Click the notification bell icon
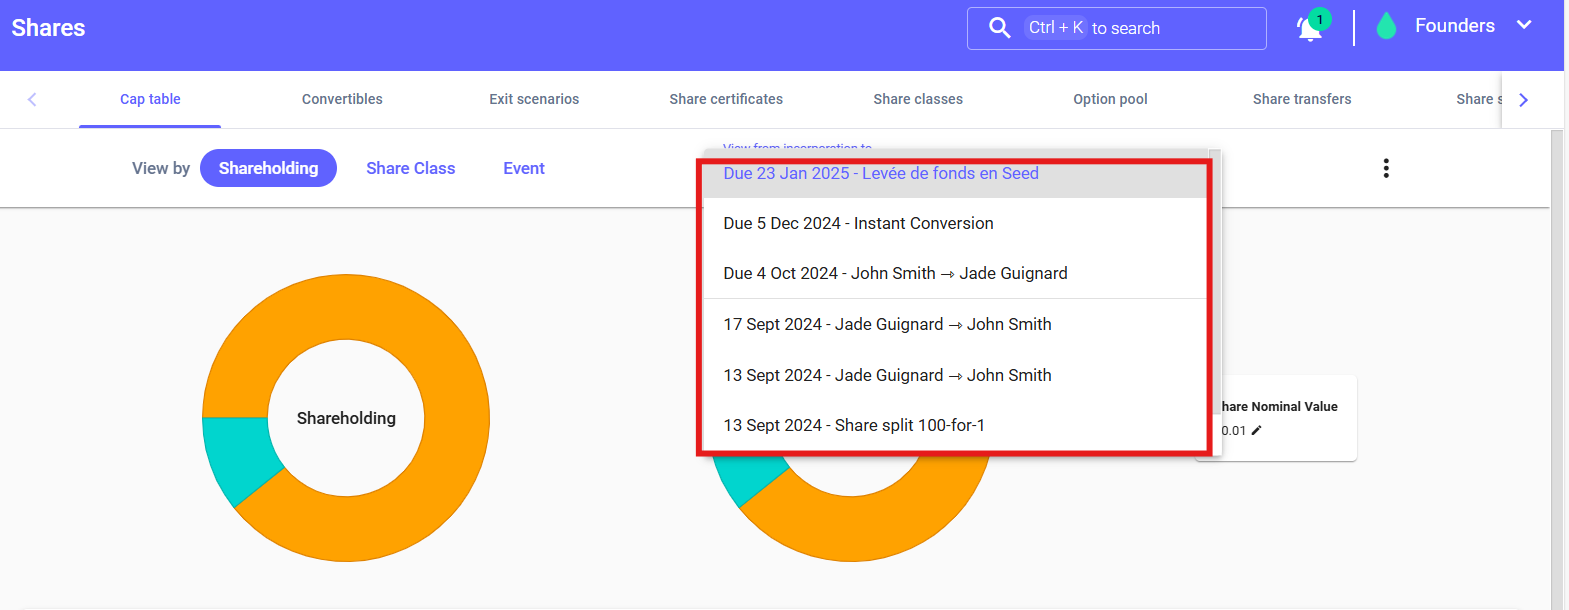 click(x=1309, y=29)
